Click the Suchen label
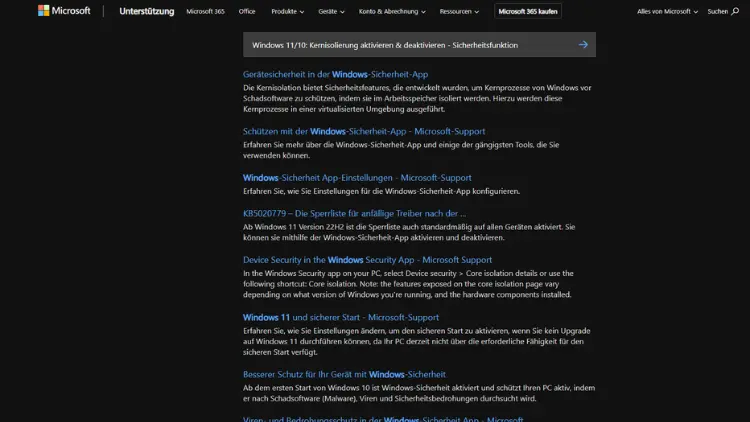Image resolution: width=750 pixels, height=422 pixels. tap(717, 11)
